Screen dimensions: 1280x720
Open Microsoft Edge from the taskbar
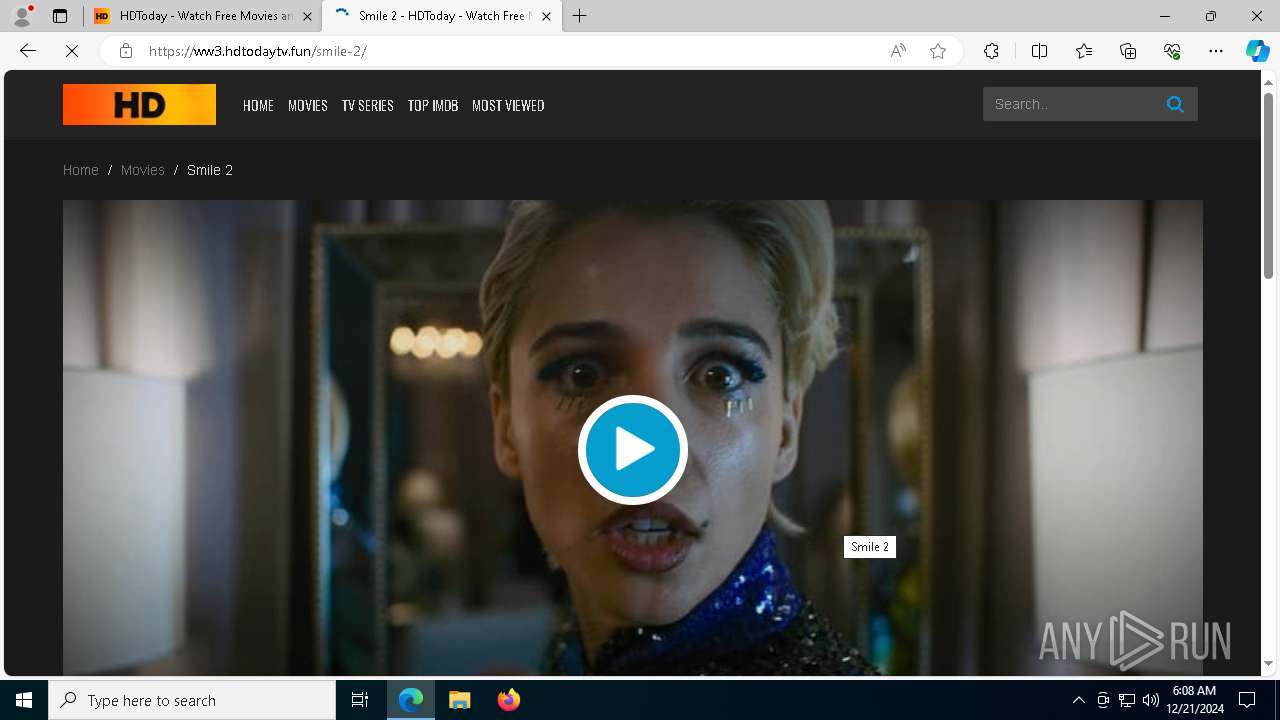click(x=411, y=700)
